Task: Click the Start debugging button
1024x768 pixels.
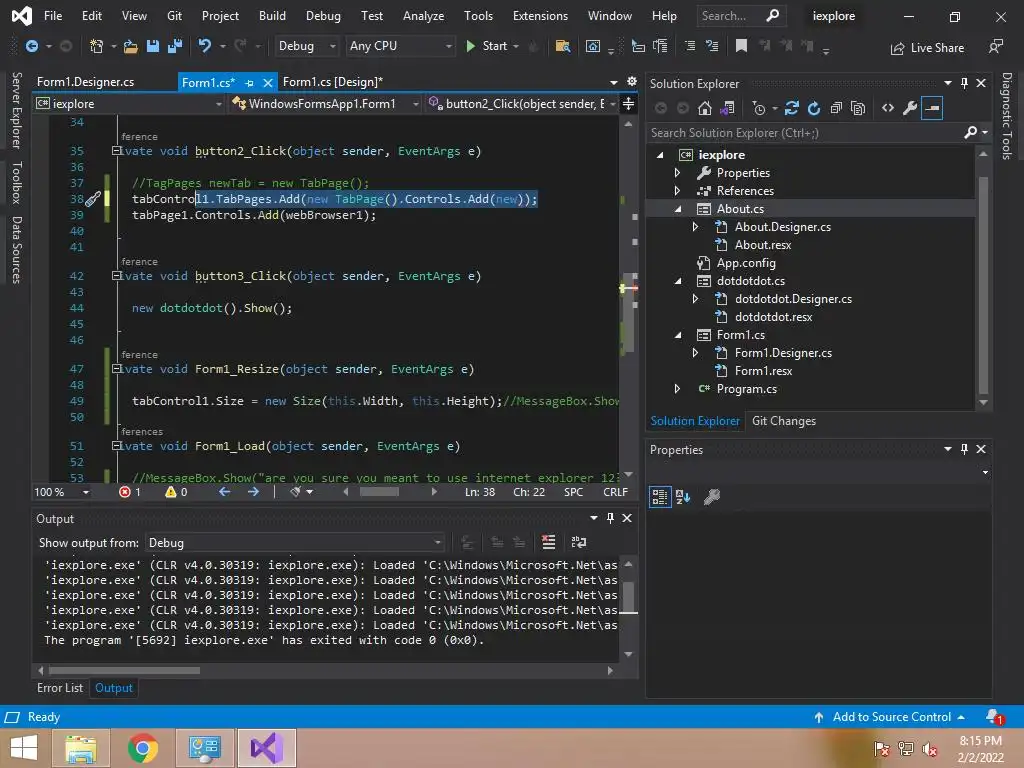Action: click(486, 46)
